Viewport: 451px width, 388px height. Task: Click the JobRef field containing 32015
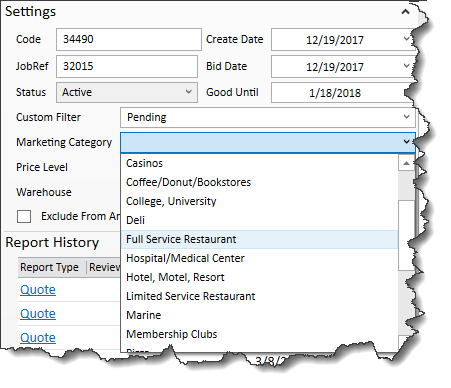pos(127,66)
